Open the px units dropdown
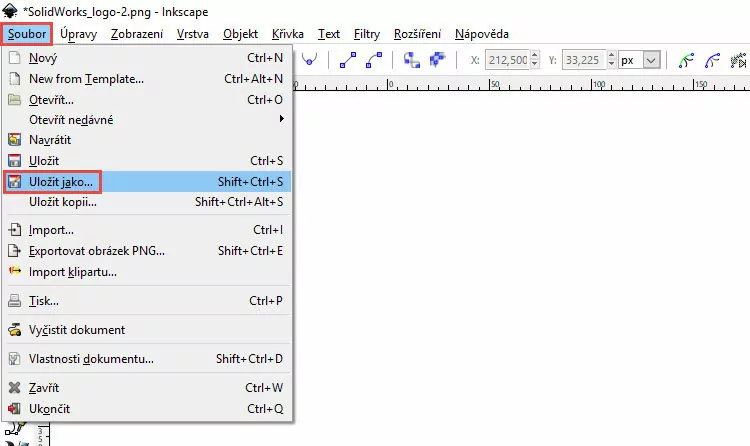The image size is (750, 446). click(x=652, y=60)
